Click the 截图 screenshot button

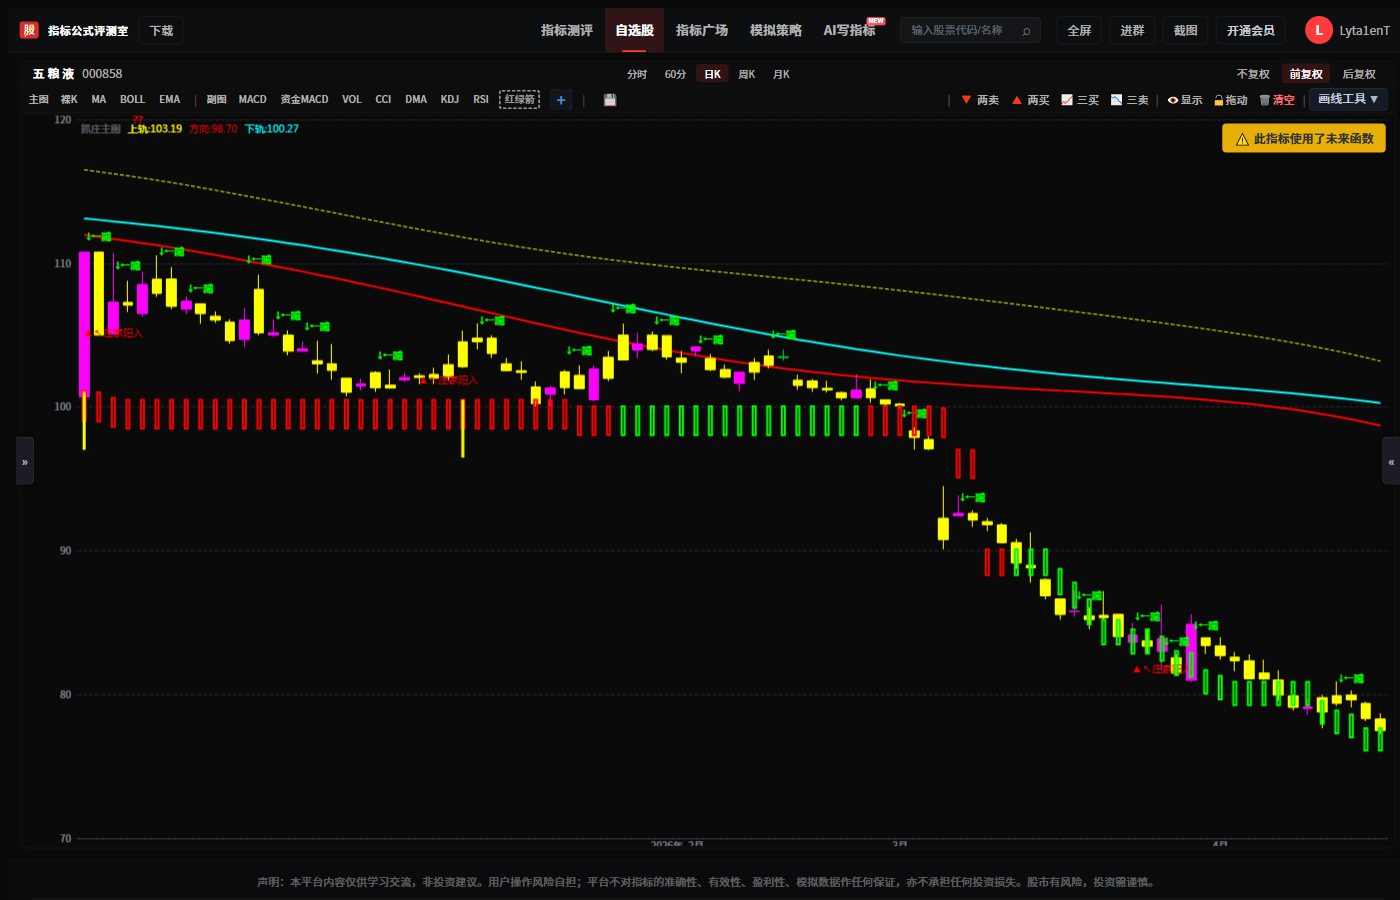[1185, 30]
